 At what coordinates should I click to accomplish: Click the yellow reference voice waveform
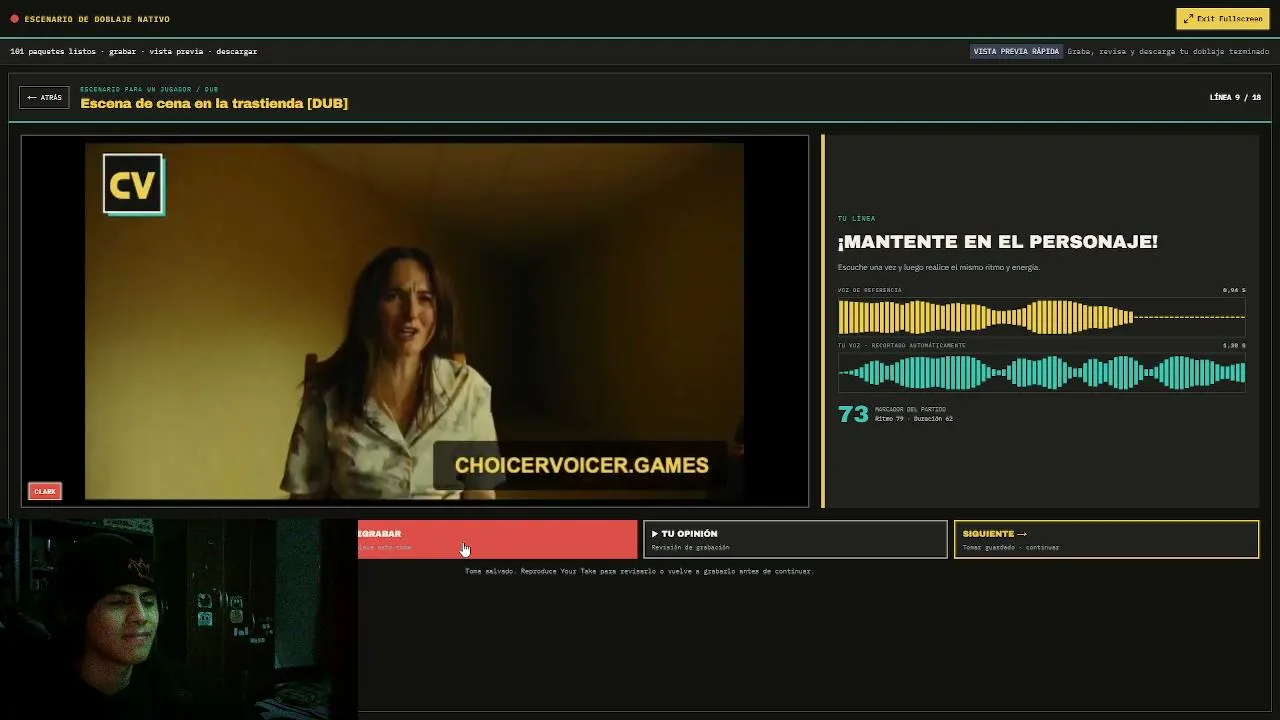click(1041, 317)
